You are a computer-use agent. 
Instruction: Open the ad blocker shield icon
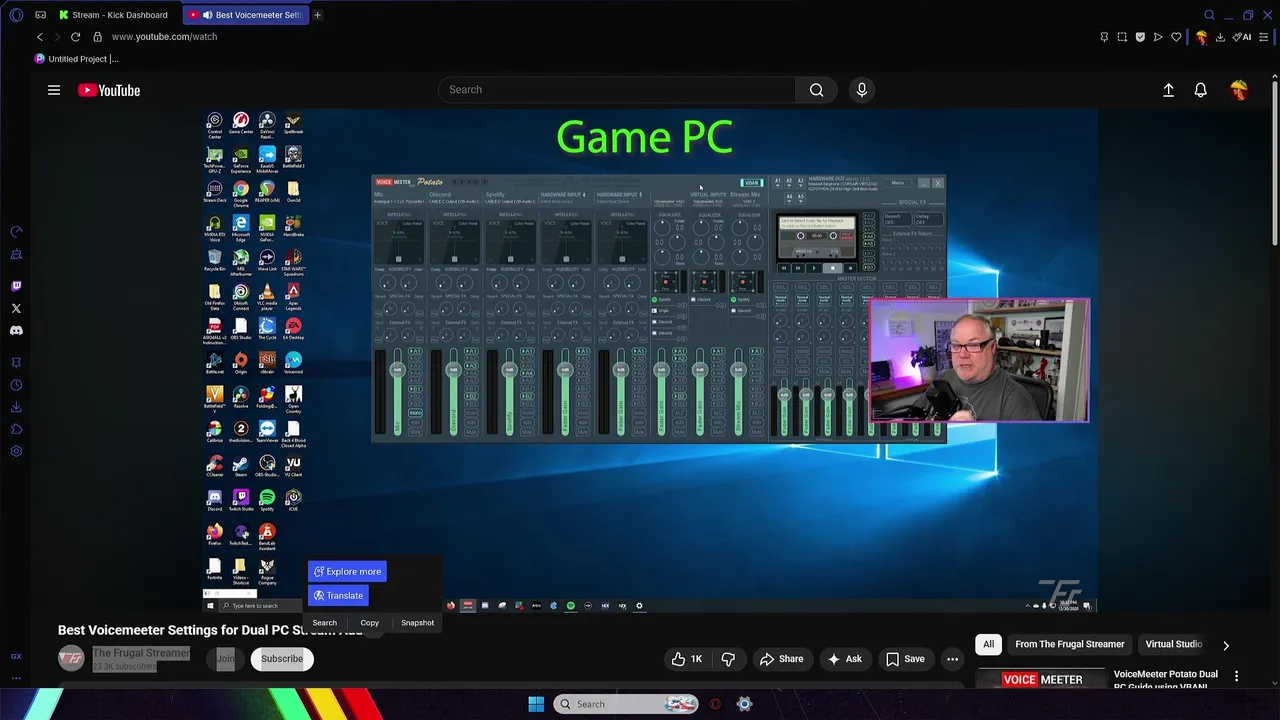1140,37
